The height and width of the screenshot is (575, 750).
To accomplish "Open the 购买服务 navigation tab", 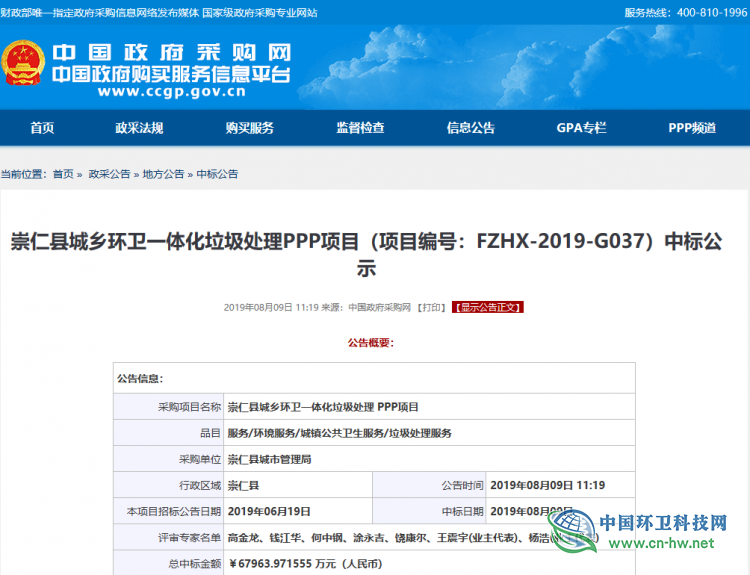I will [x=249, y=128].
